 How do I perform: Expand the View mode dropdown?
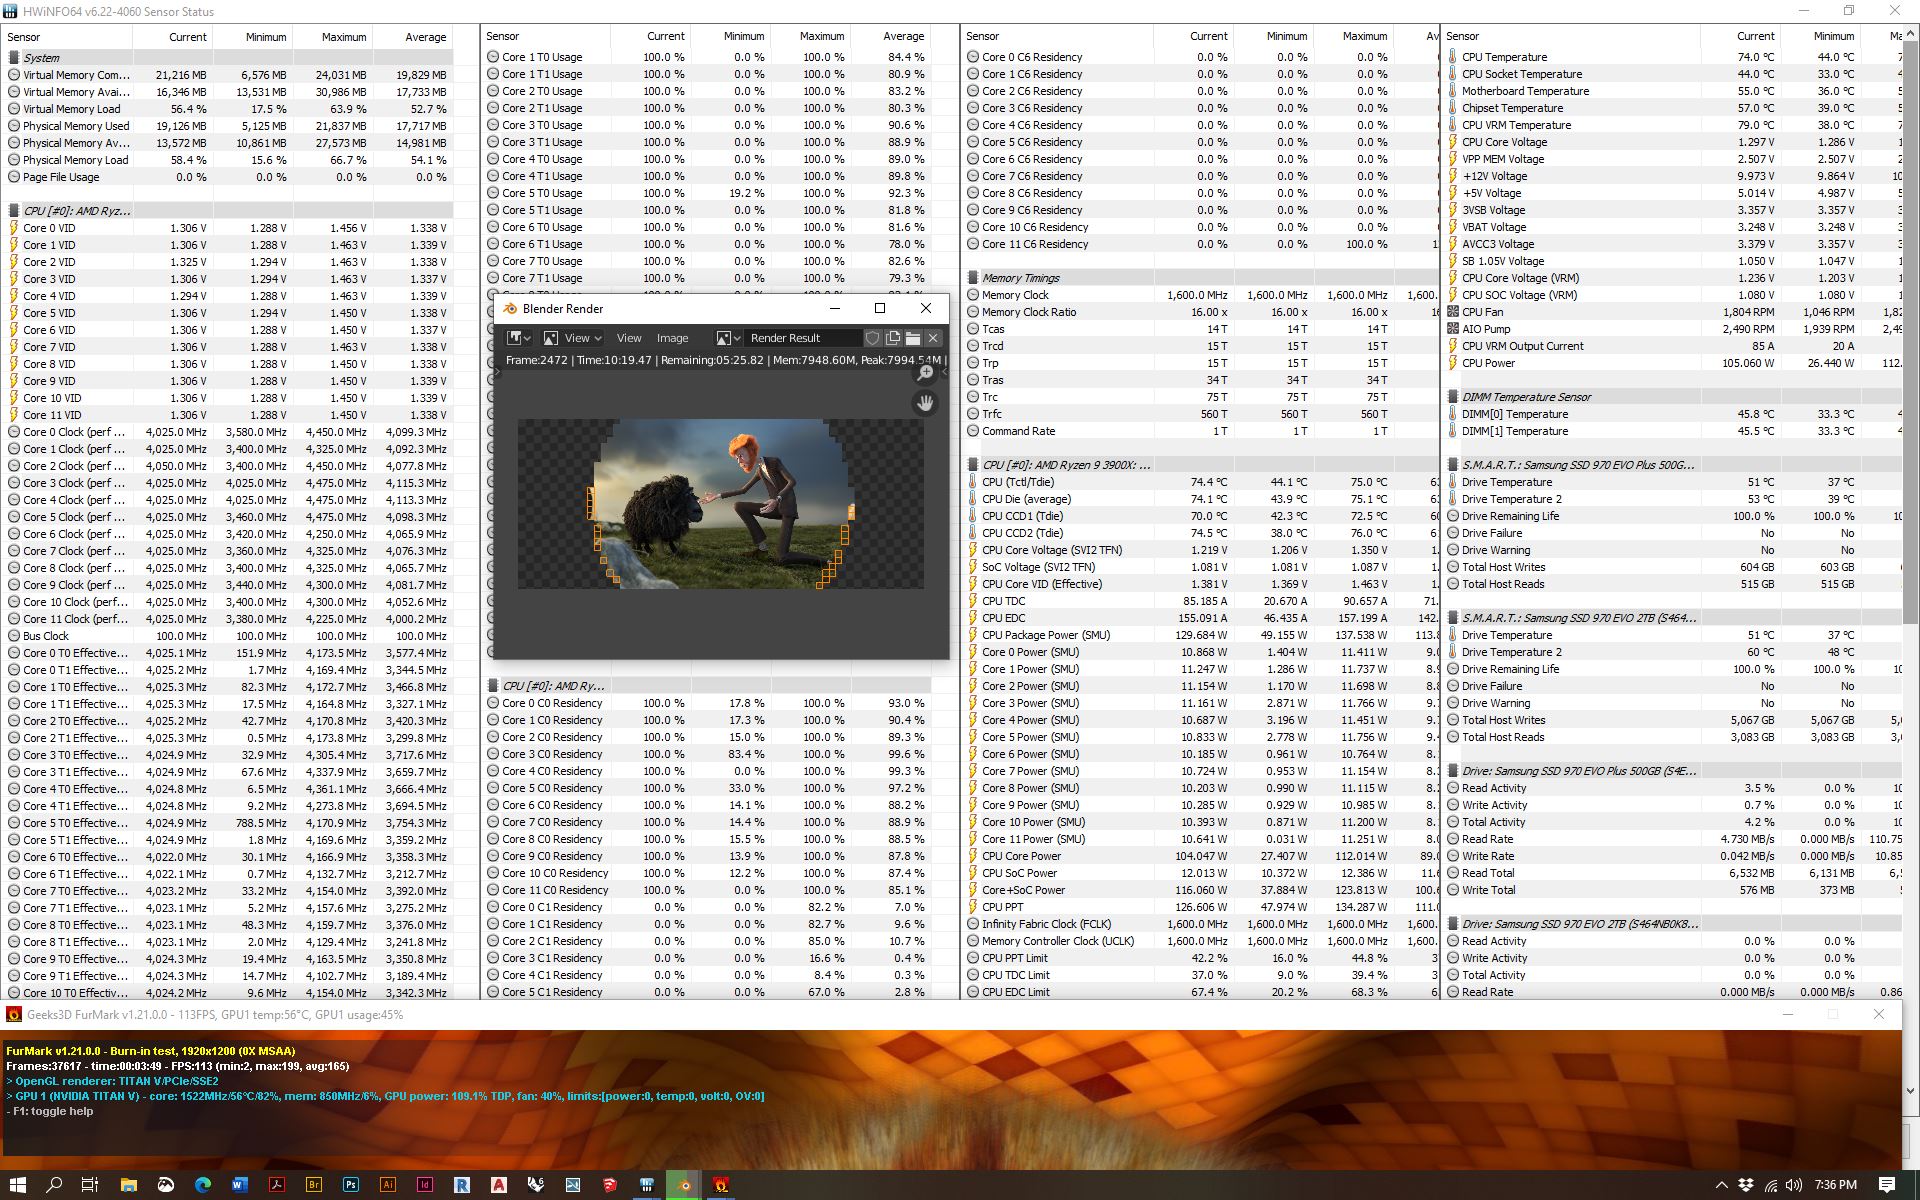[572, 338]
